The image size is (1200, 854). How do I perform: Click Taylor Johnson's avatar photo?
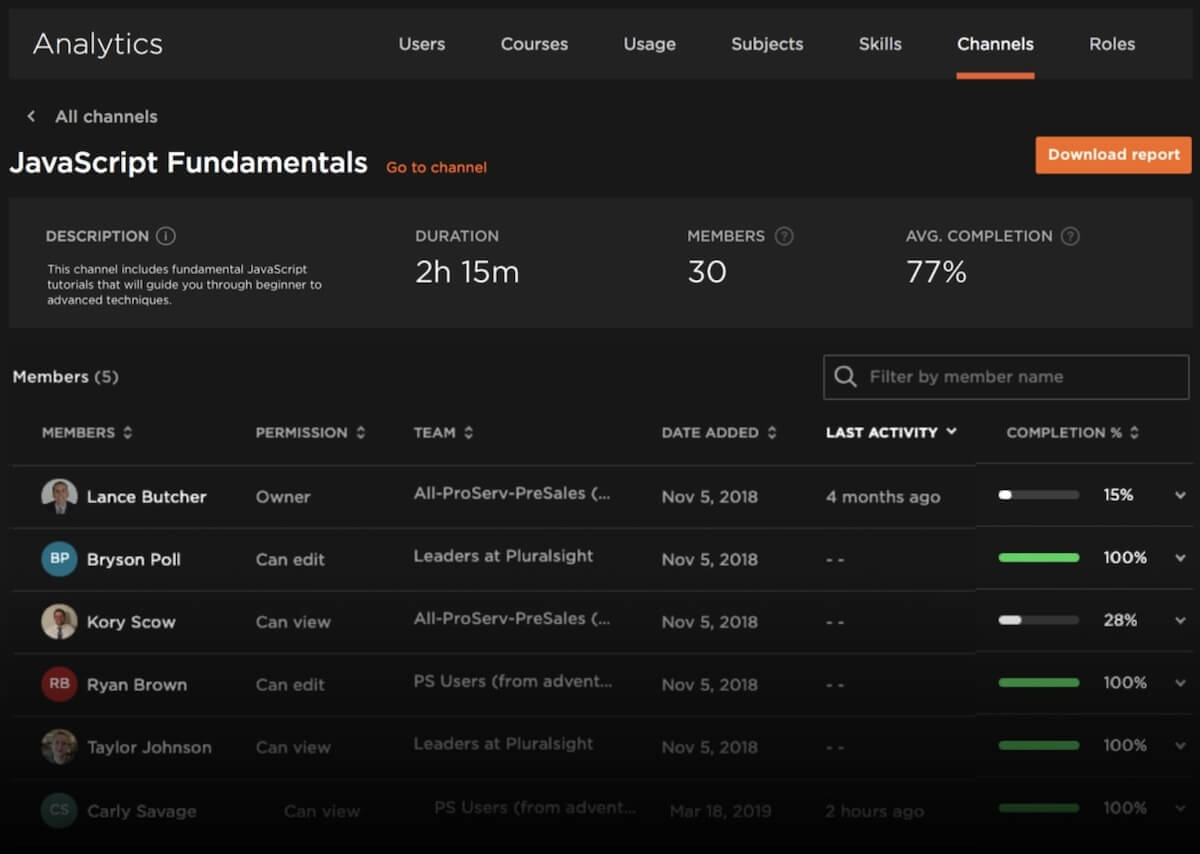tap(59, 747)
